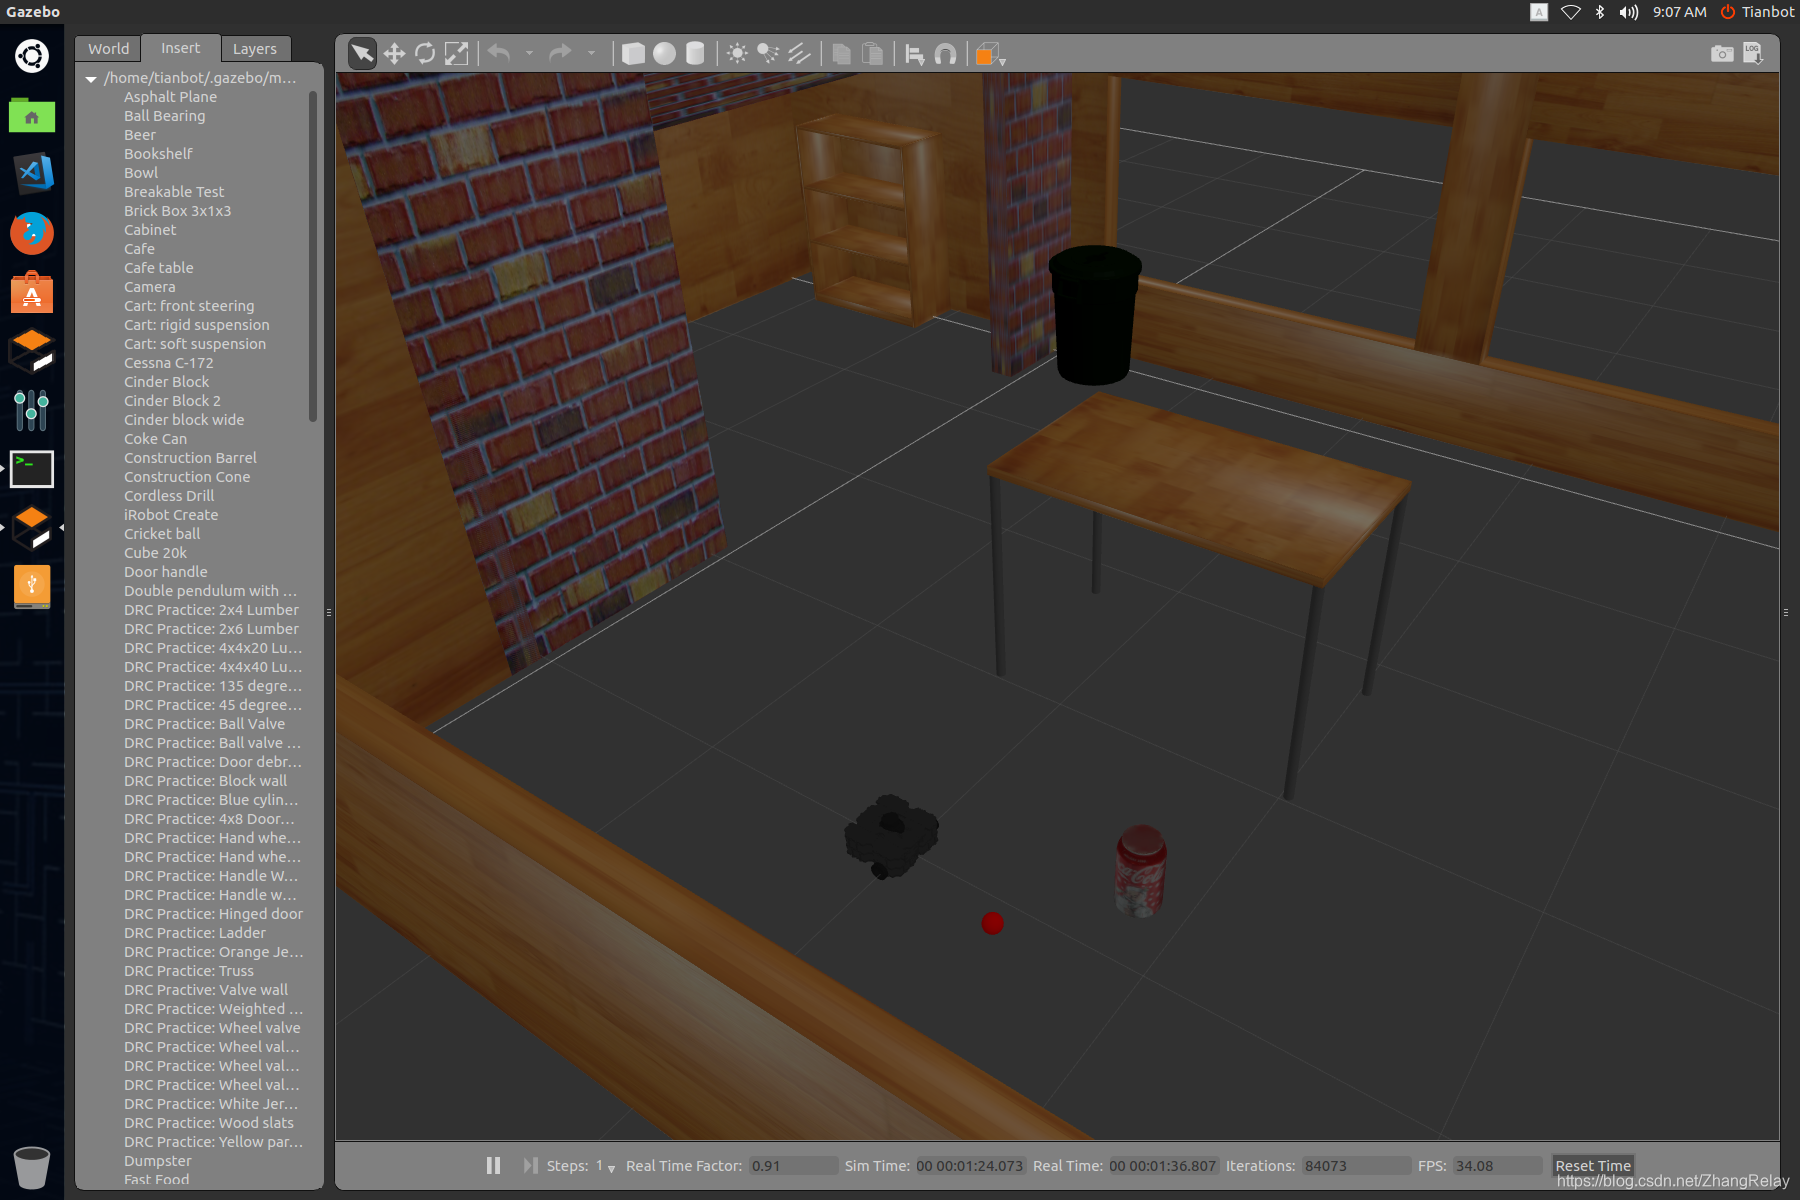Click the Real Time Factor field
Viewport: 1800px width, 1200px height.
794,1166
